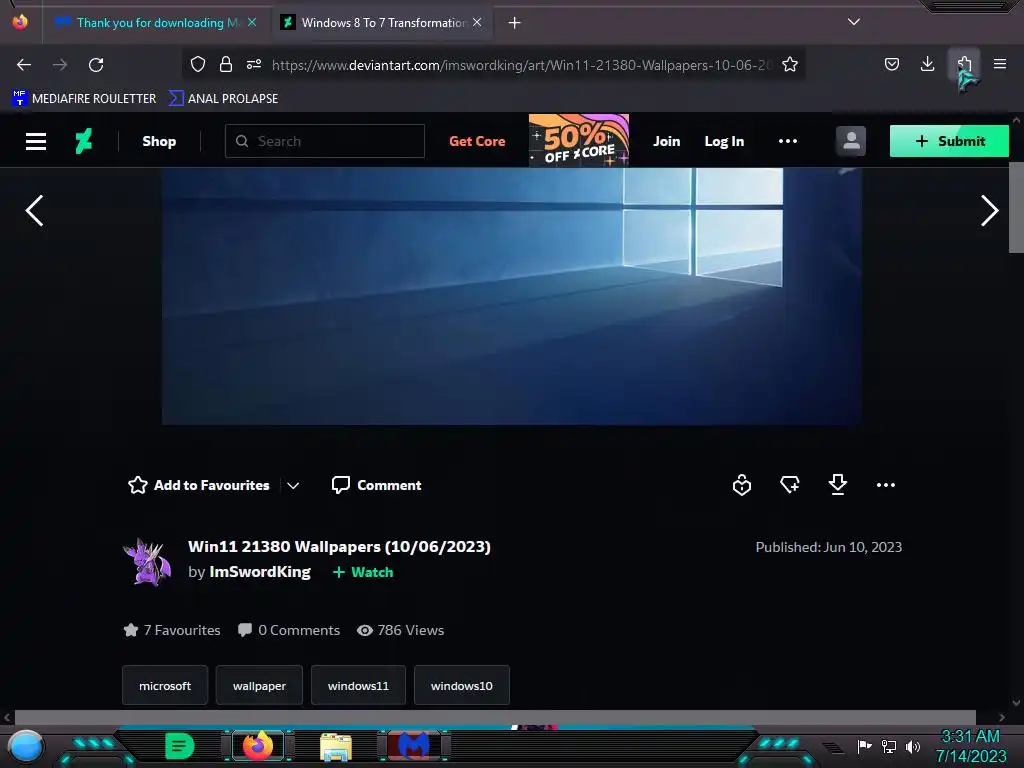1024x768 pixels.
Task: Select the 'Windows 8 To 7 Transformation' tab
Action: coord(383,23)
